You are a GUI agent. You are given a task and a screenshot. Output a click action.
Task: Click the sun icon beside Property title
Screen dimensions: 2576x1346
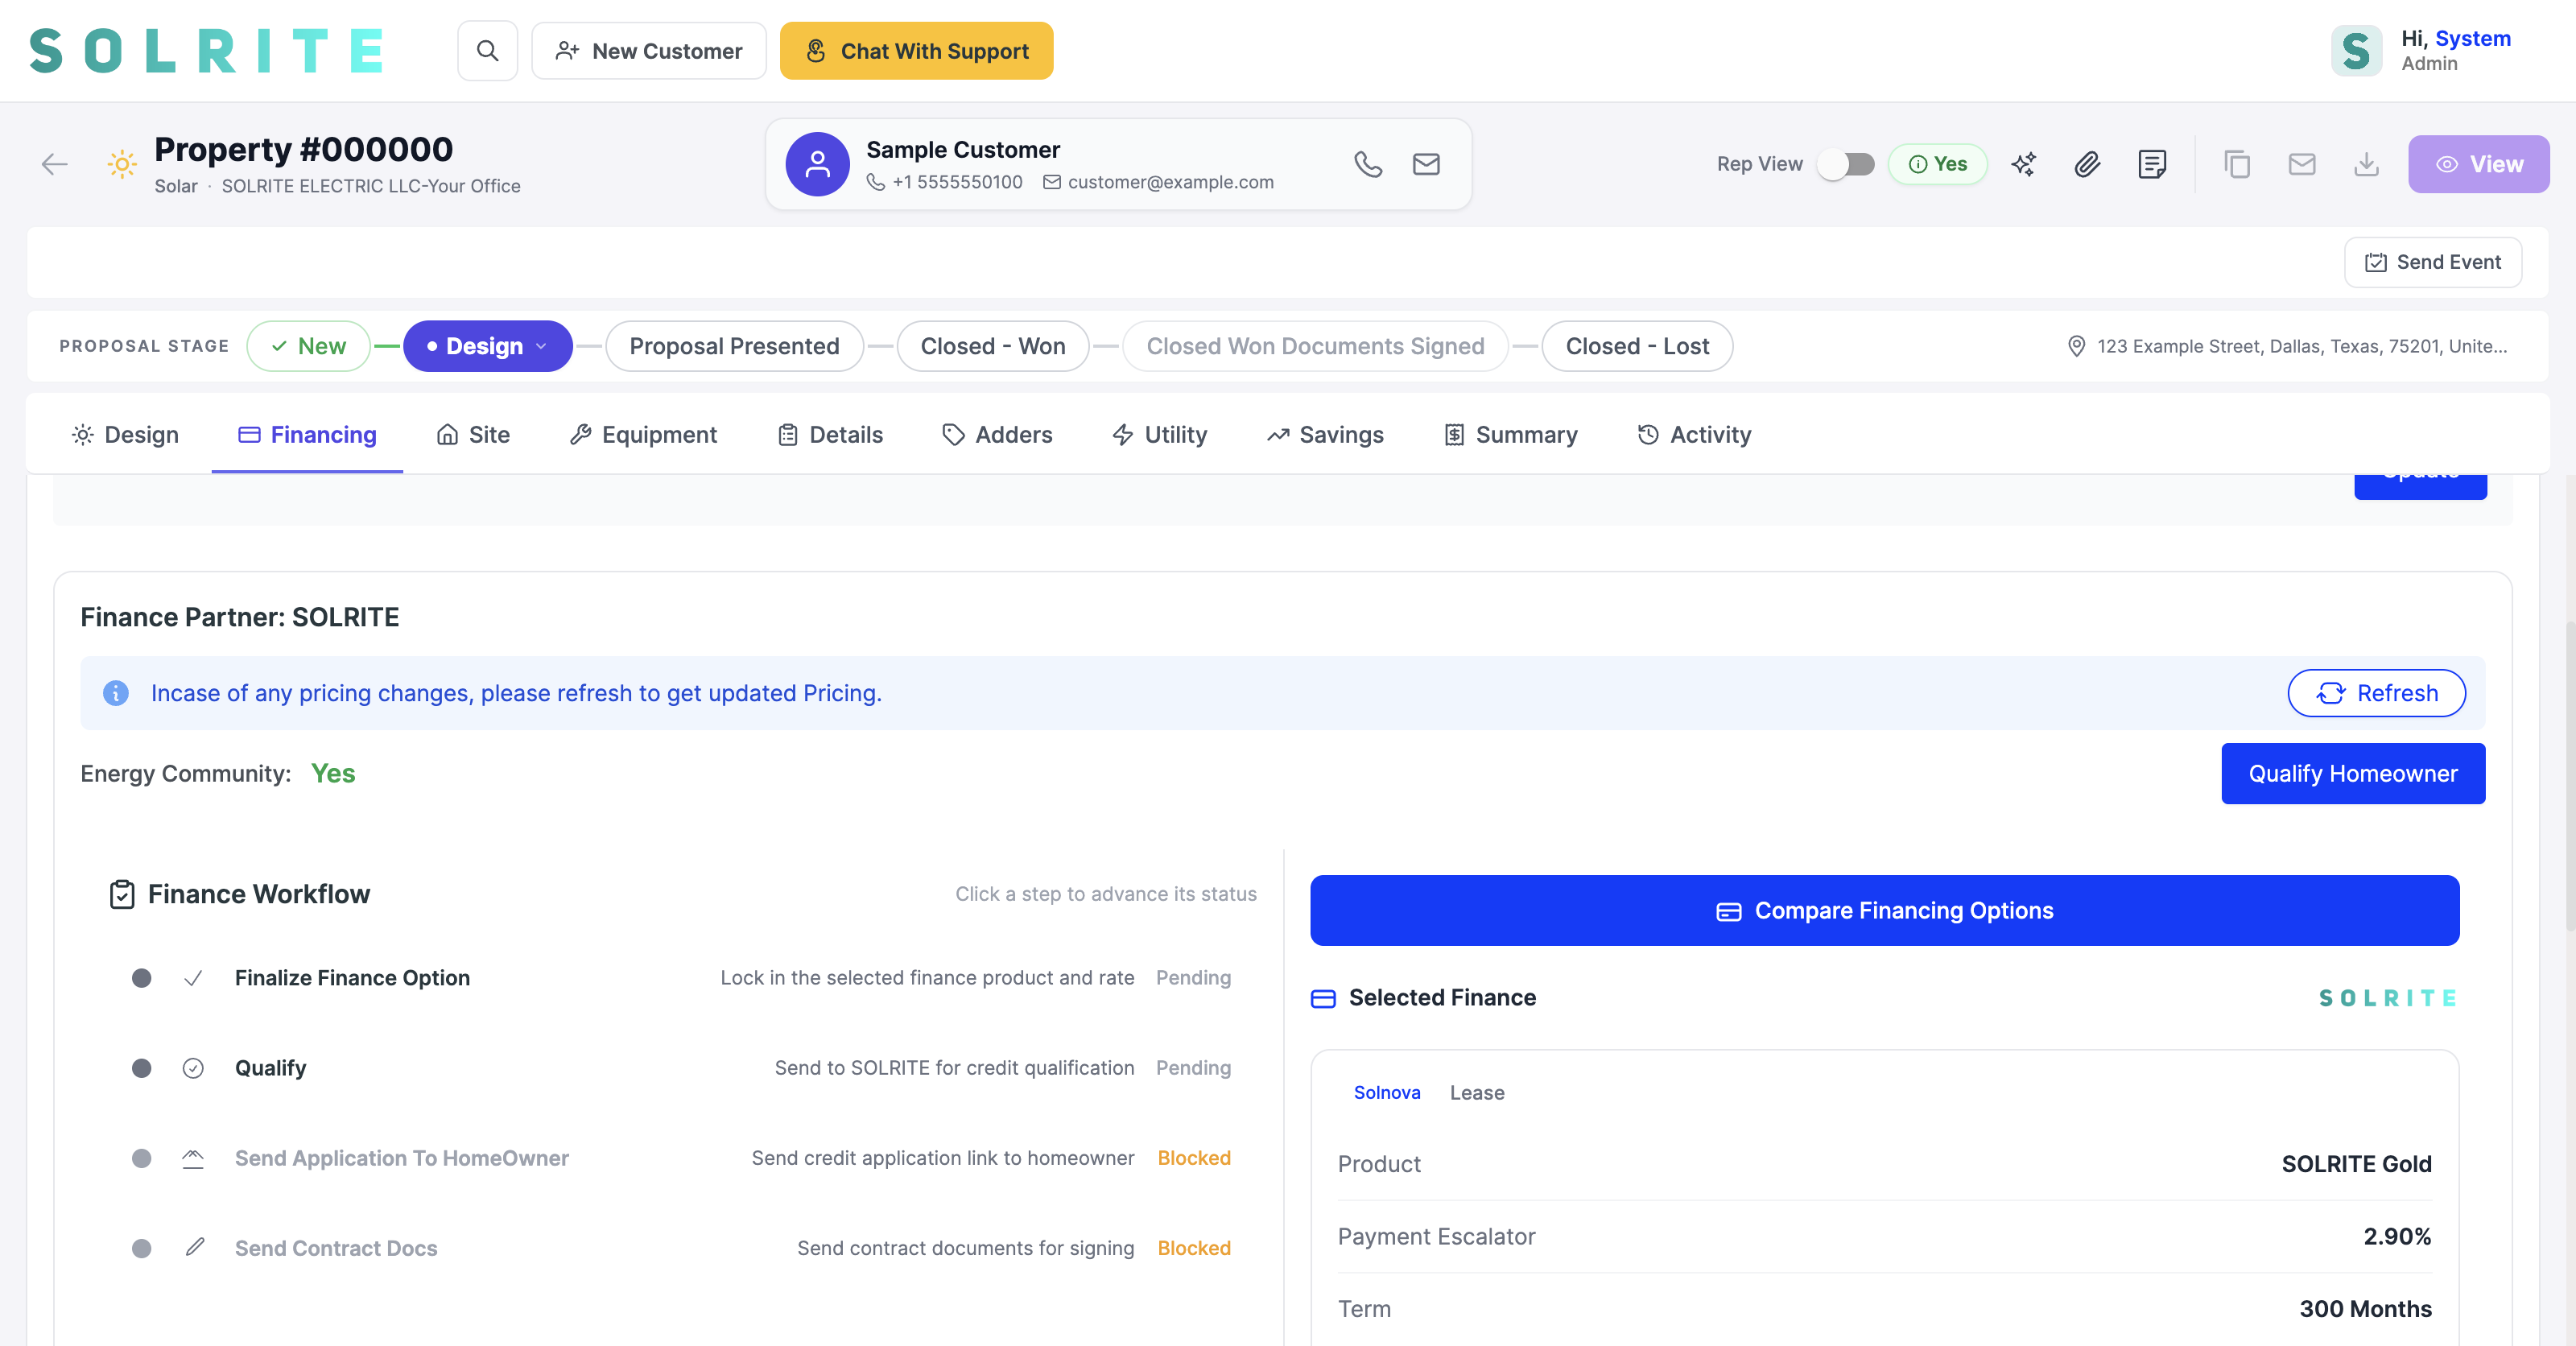(122, 164)
